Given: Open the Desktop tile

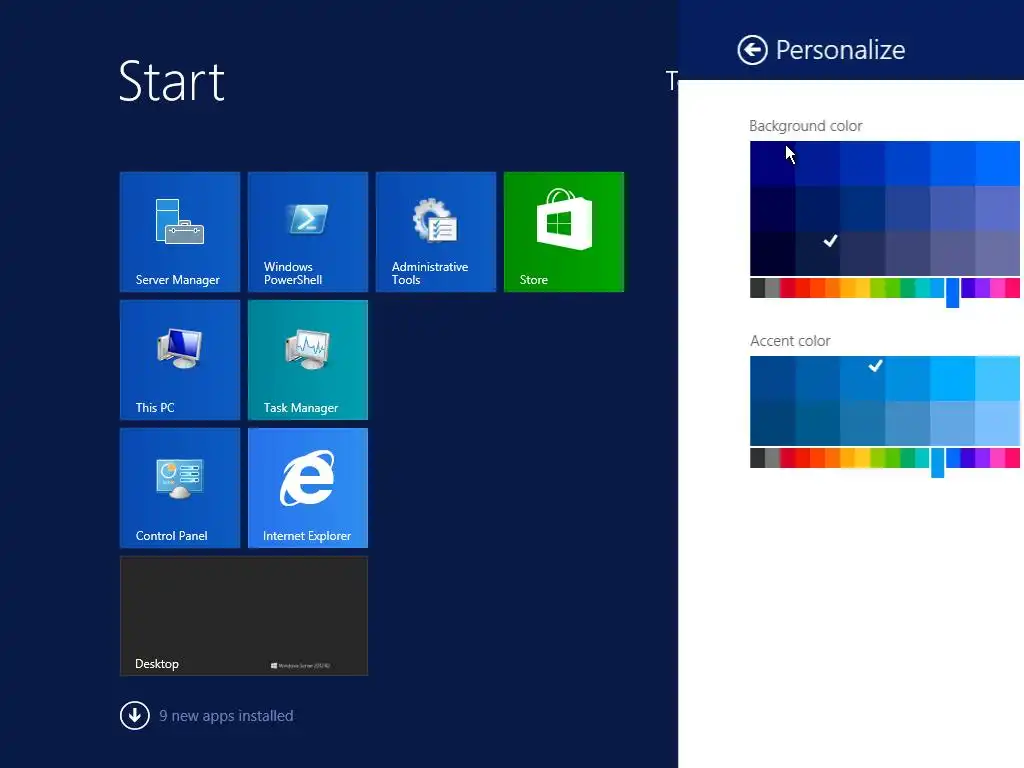Looking at the screenshot, I should pos(244,616).
